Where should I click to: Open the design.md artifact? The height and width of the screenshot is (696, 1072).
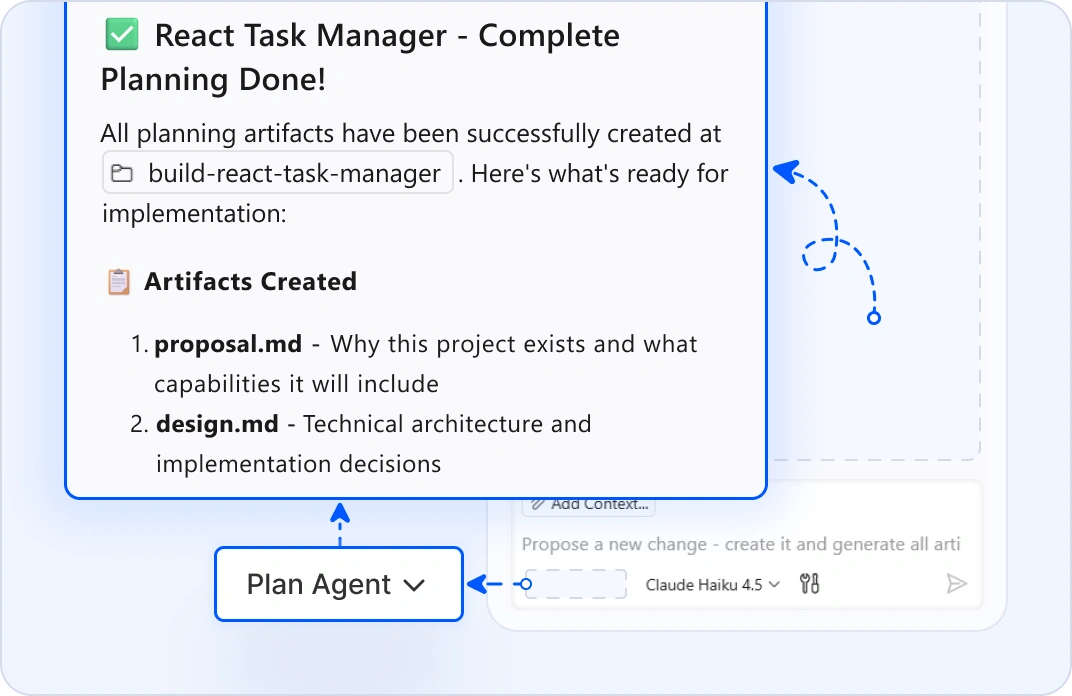(x=217, y=424)
